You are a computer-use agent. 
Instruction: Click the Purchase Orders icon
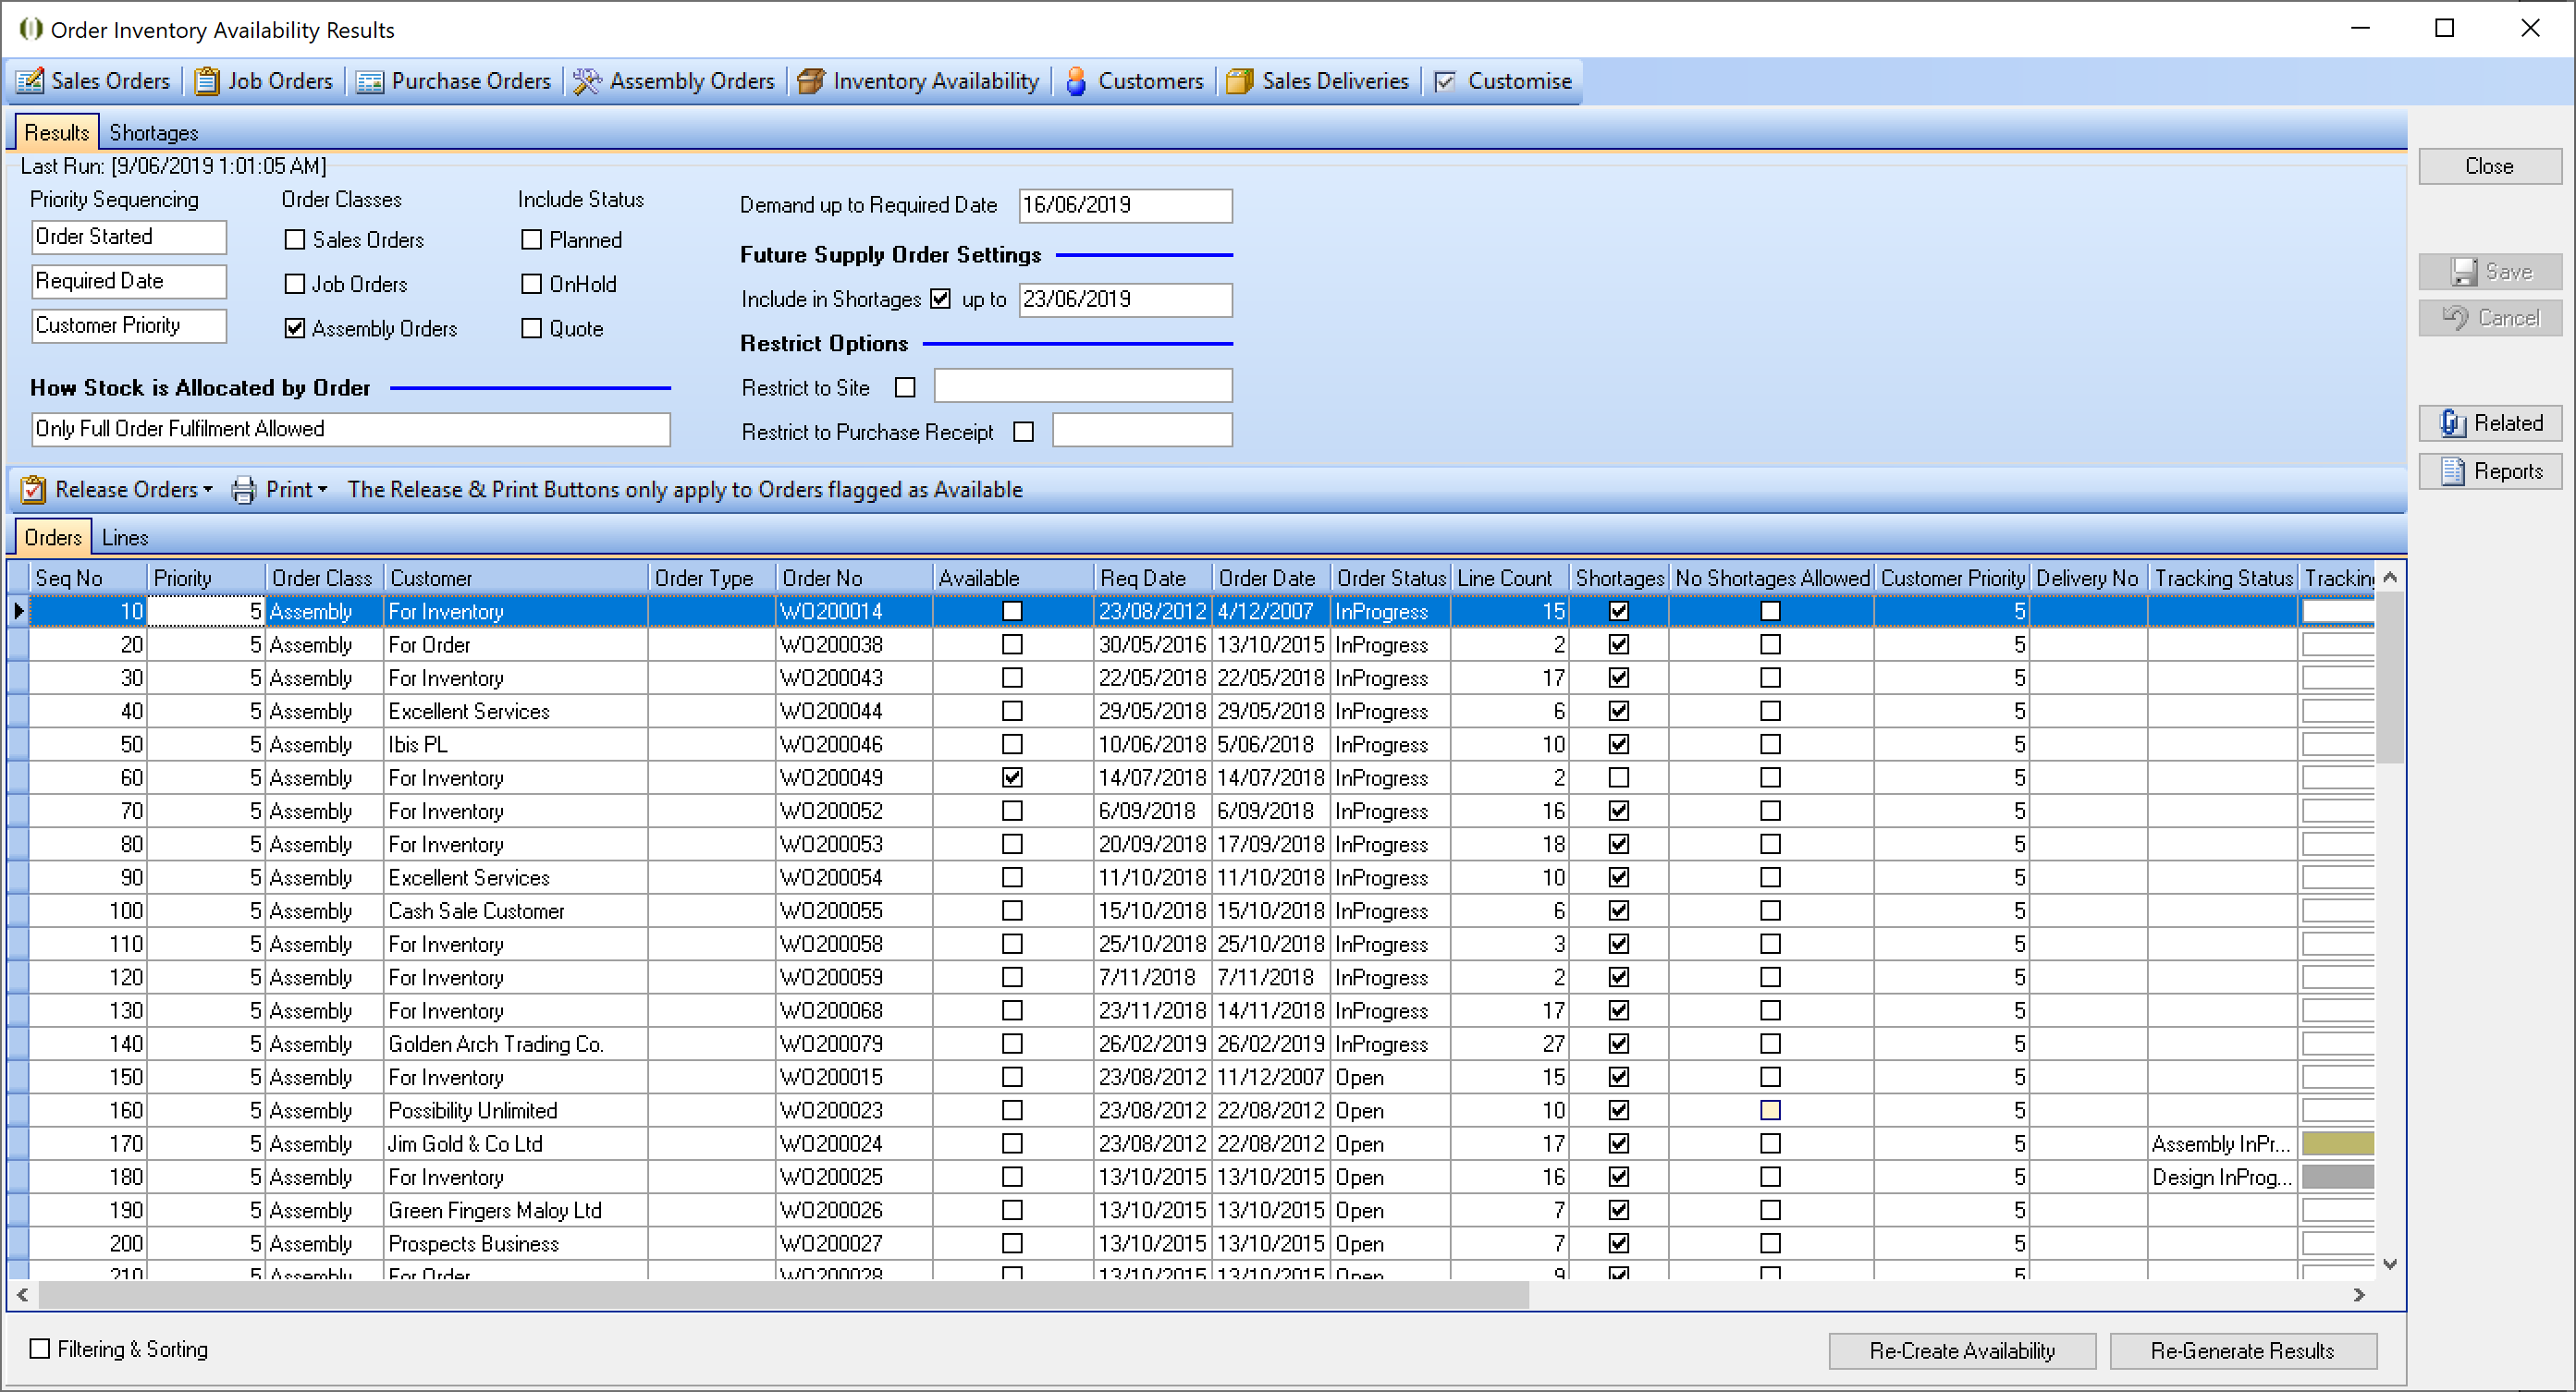tap(370, 81)
